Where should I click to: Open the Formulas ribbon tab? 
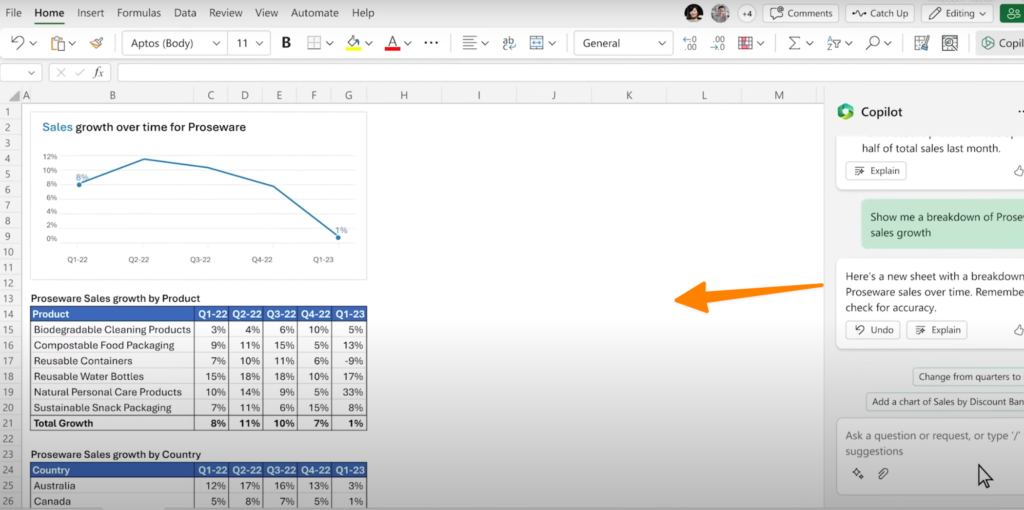pos(138,13)
